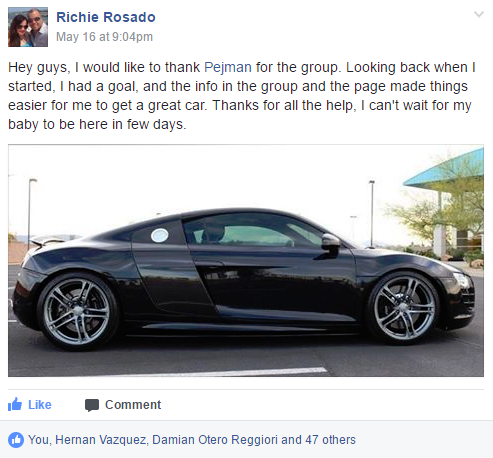Open Damian Otero Reggiori's profile
This screenshot has height=458, width=493.
215,440
